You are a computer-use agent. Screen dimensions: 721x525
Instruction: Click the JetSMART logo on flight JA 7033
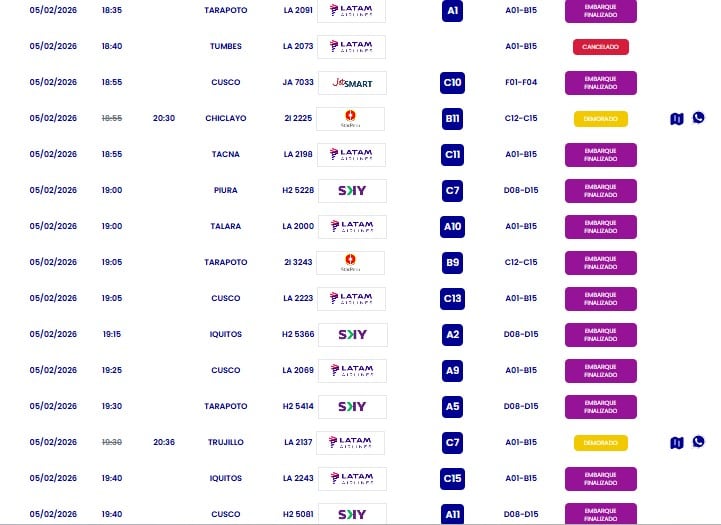pos(352,83)
